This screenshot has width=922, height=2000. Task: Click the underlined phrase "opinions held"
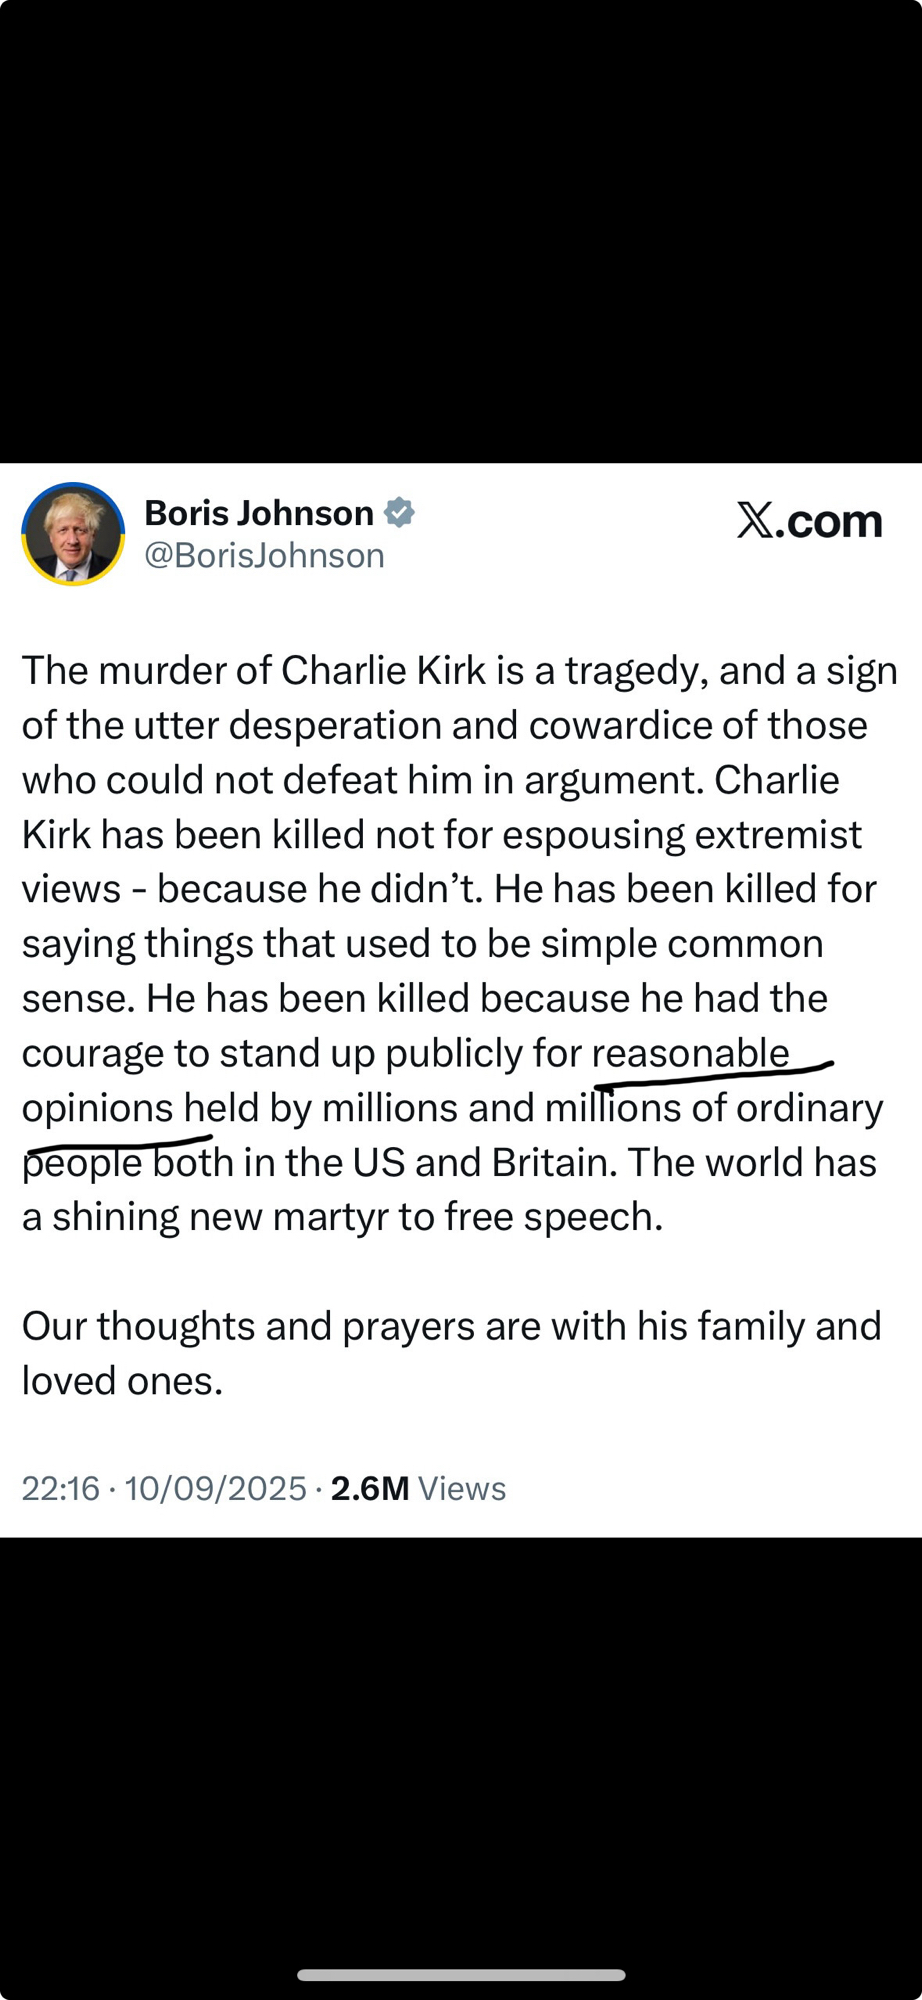pos(126,1108)
